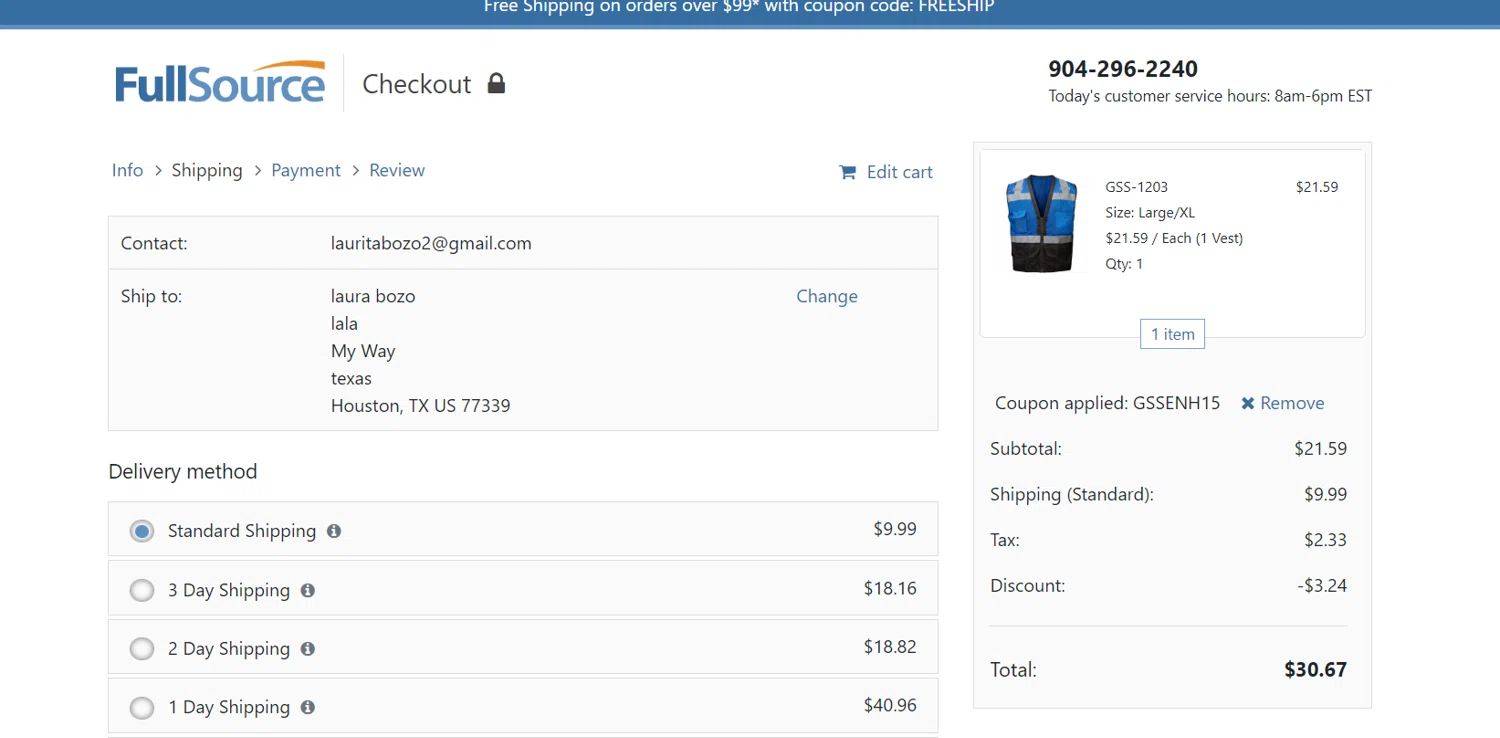Choose the 3 Day Shipping option

[142, 590]
